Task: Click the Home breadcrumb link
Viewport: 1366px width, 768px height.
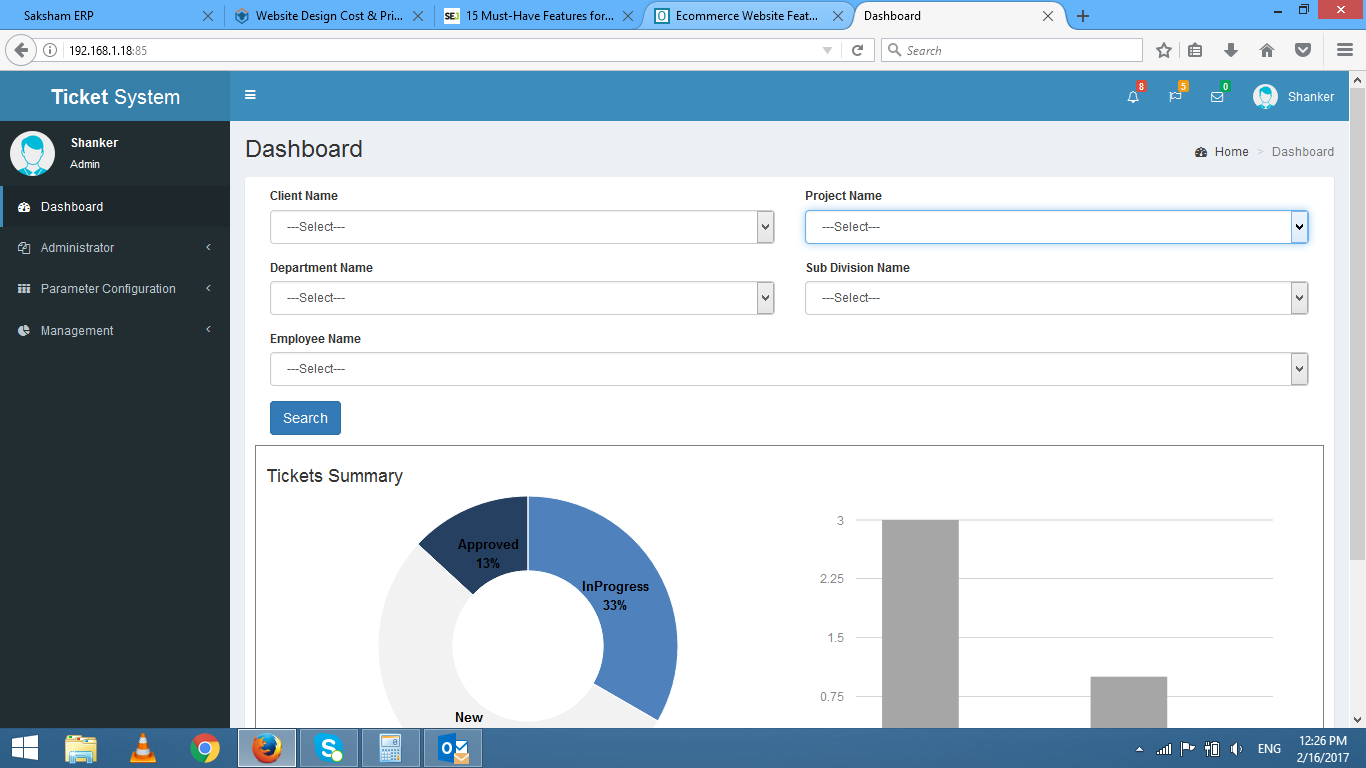Action: click(1231, 152)
